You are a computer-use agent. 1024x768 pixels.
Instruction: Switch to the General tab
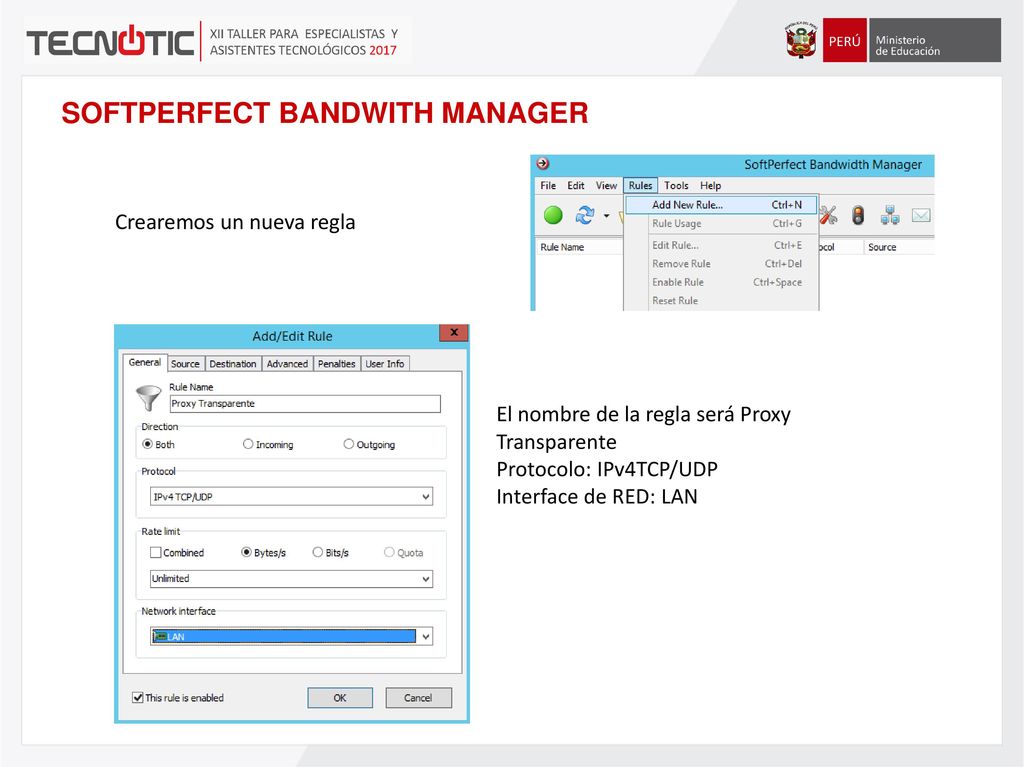[144, 362]
